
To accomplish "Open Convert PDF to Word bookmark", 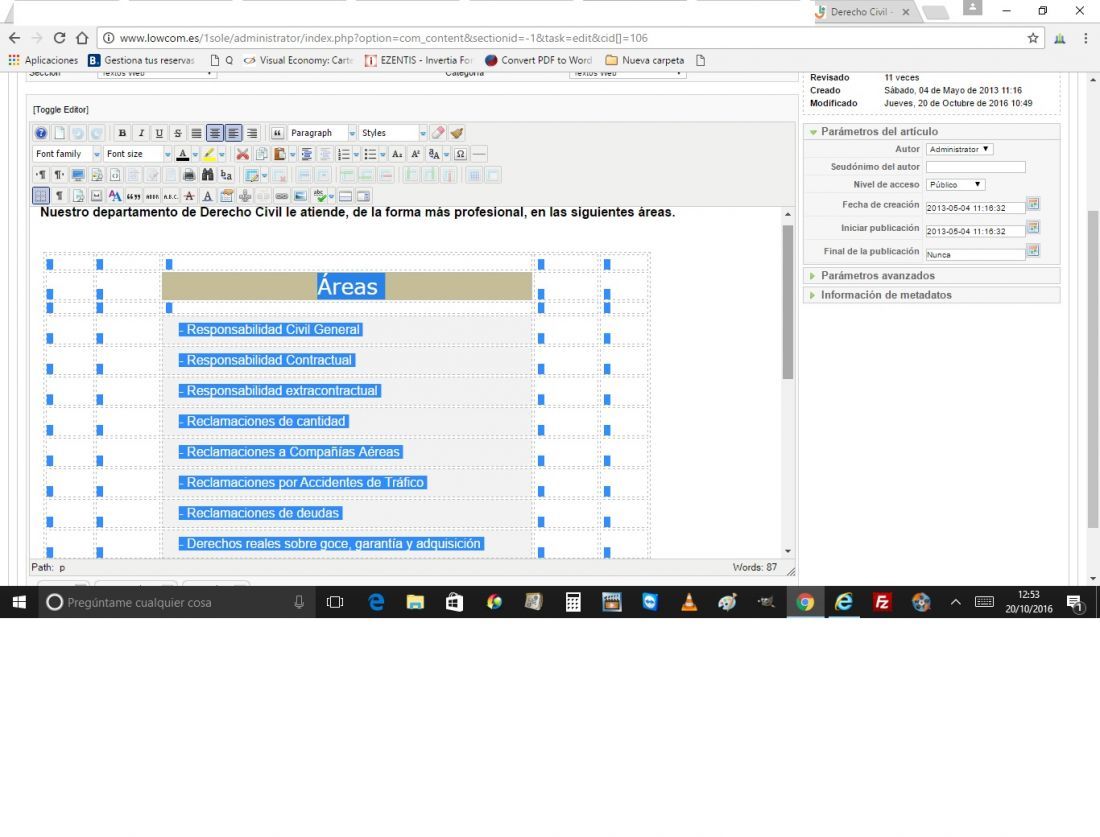I will (539, 60).
